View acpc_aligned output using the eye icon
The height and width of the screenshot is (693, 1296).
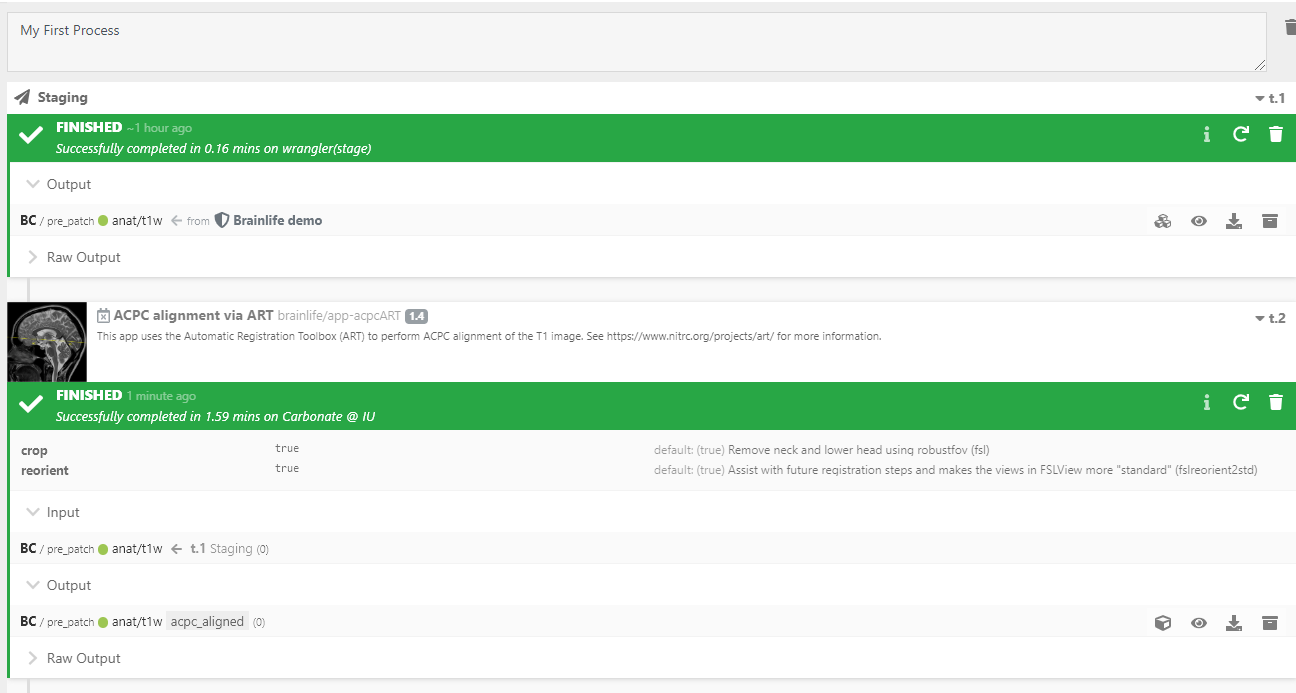1198,622
